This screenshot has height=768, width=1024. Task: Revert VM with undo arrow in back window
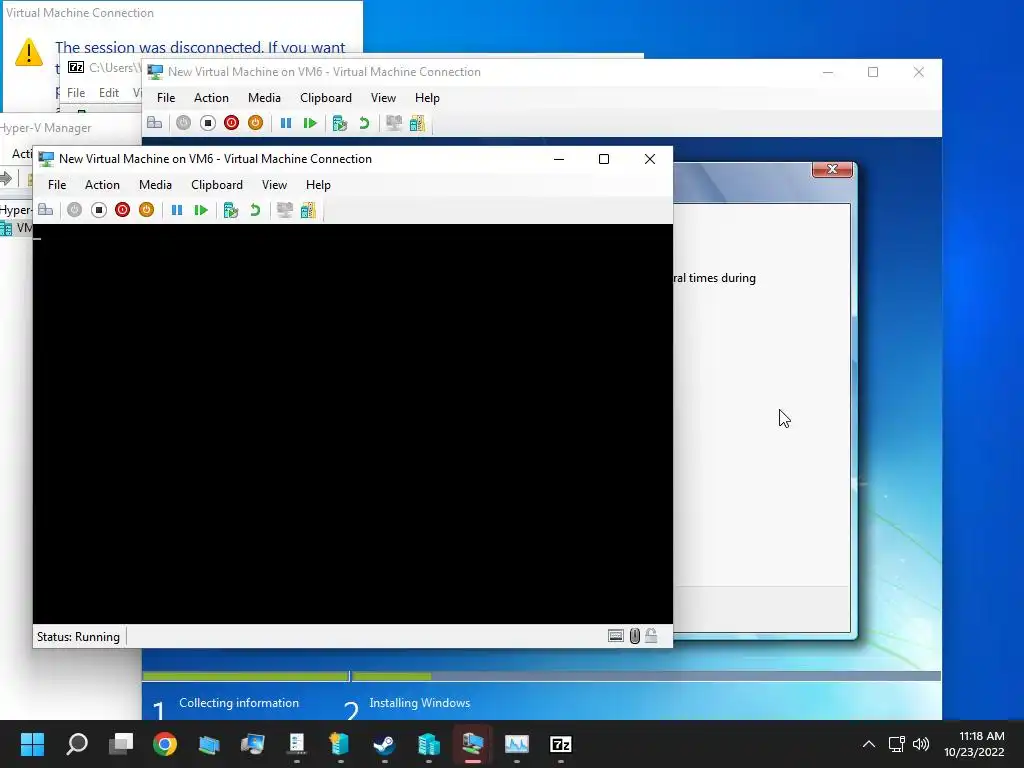coord(364,123)
